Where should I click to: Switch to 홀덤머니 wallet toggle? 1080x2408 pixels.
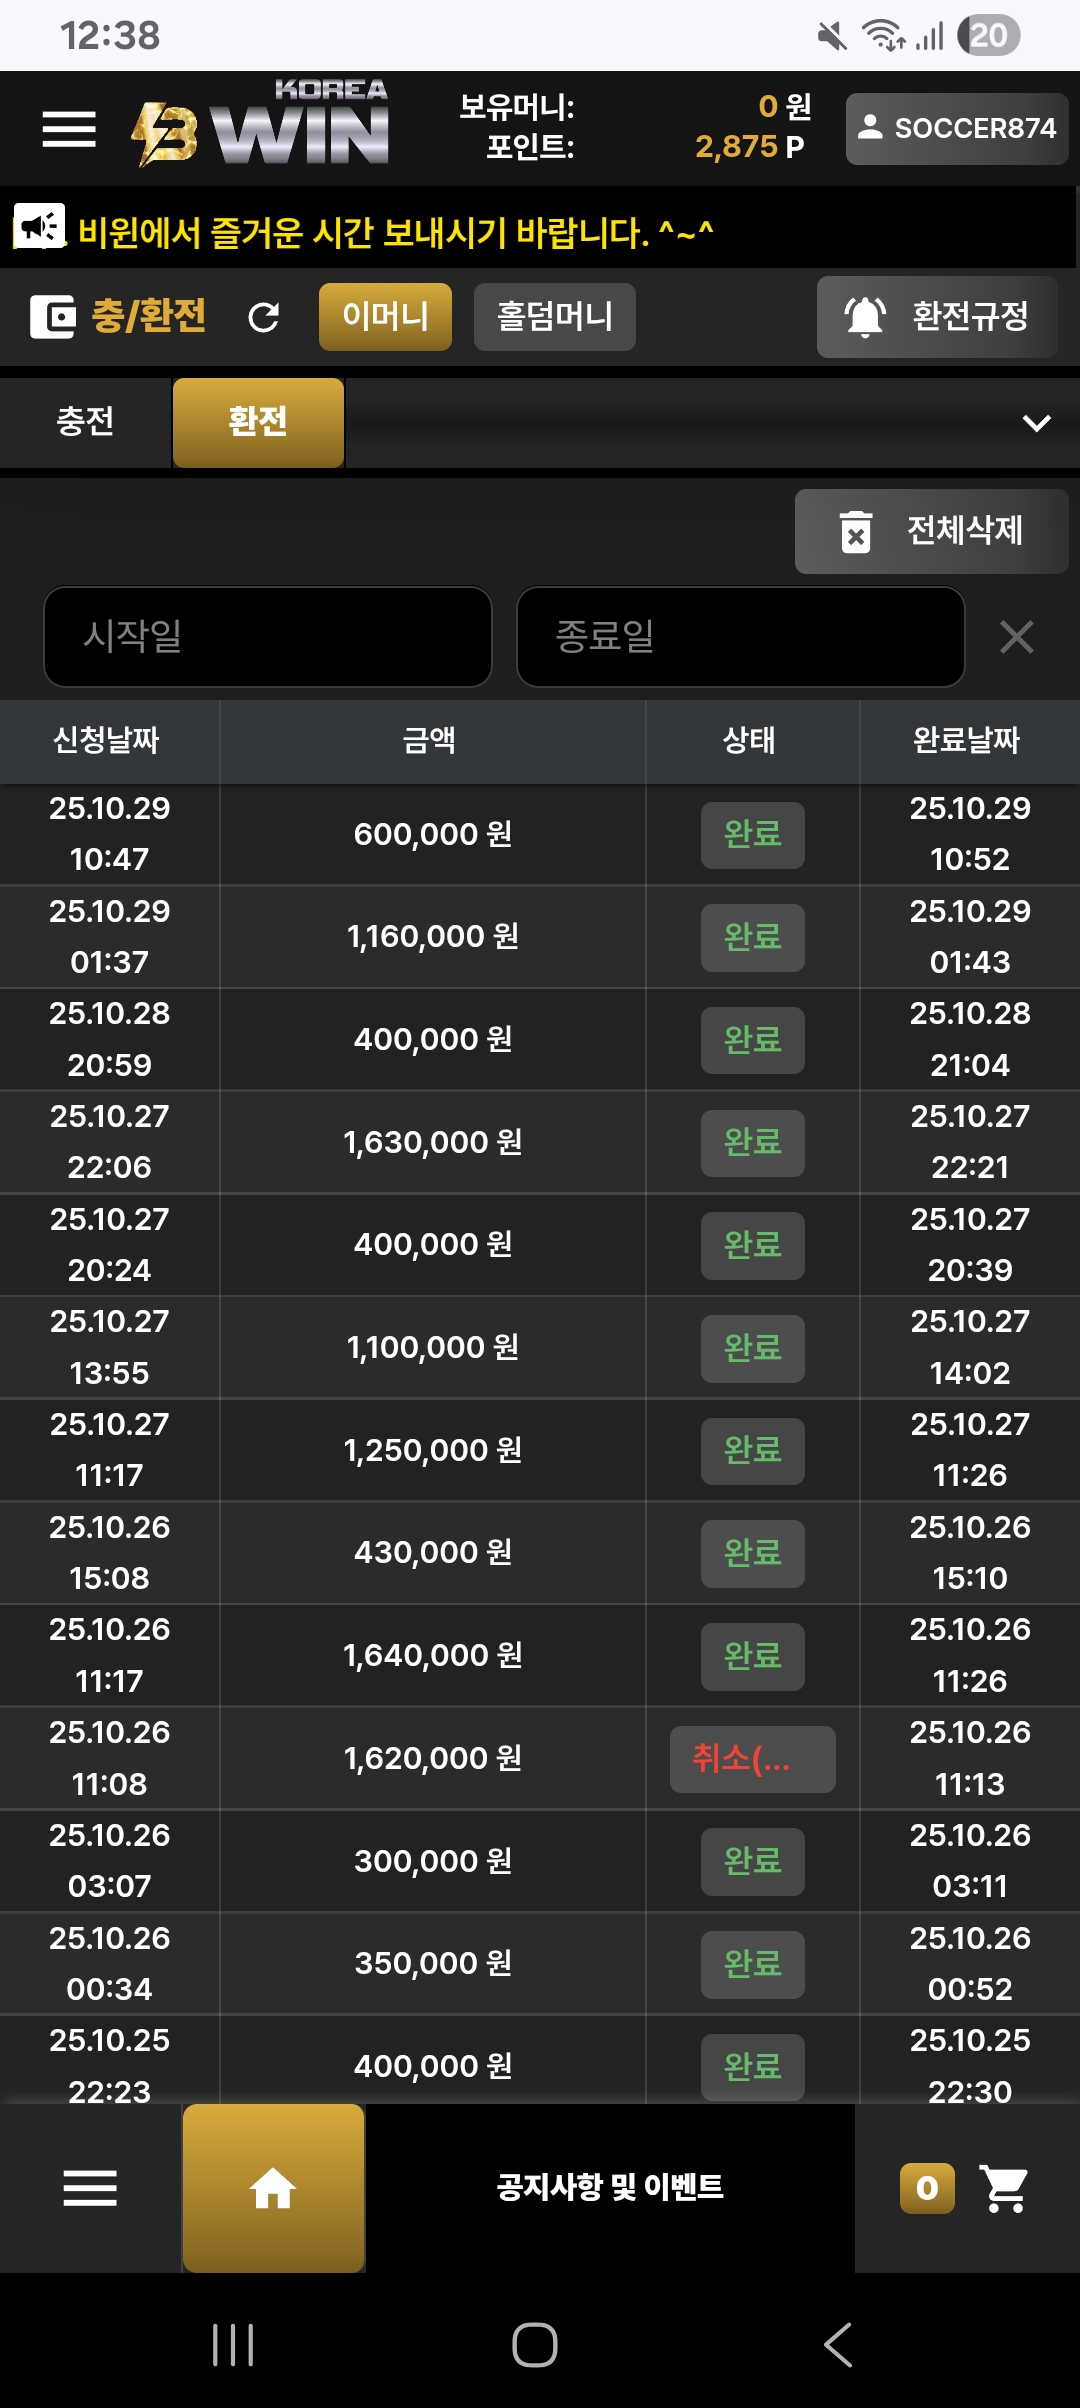tap(555, 317)
